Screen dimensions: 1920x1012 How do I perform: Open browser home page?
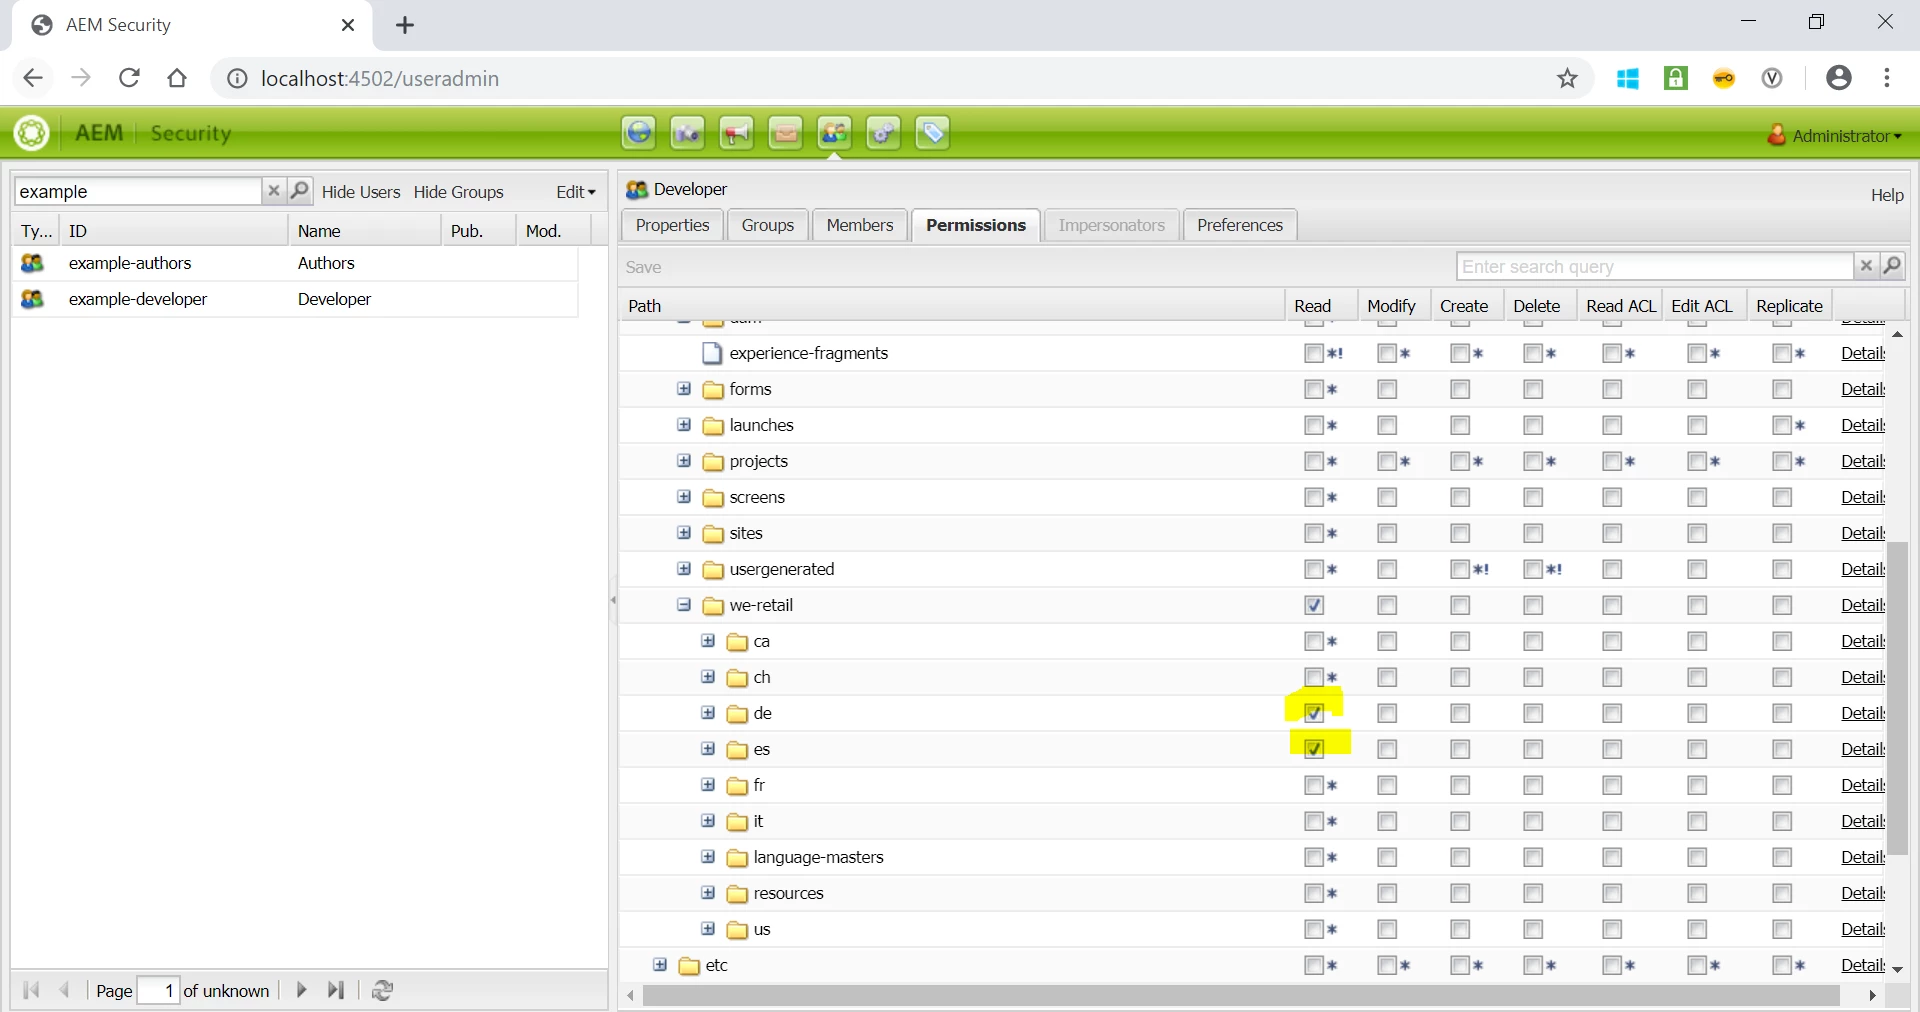coord(177,78)
